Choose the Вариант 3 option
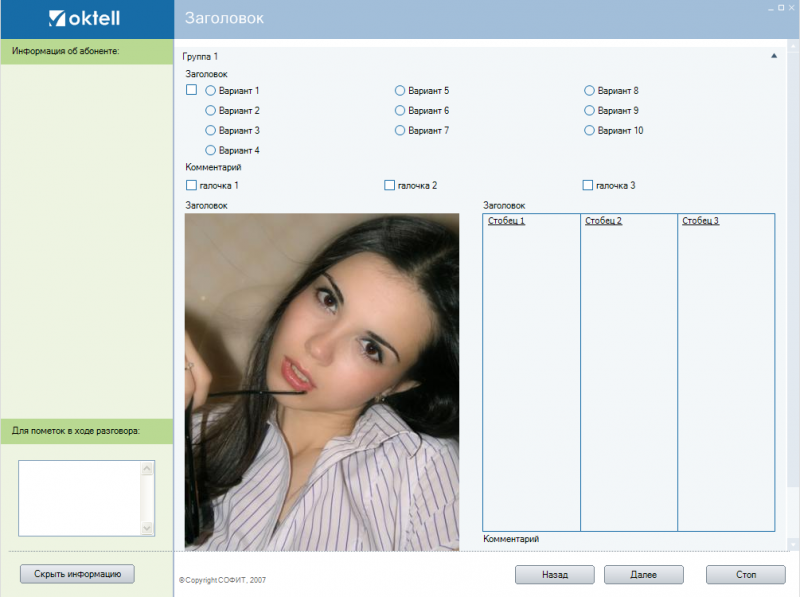800x597 pixels. [210, 130]
